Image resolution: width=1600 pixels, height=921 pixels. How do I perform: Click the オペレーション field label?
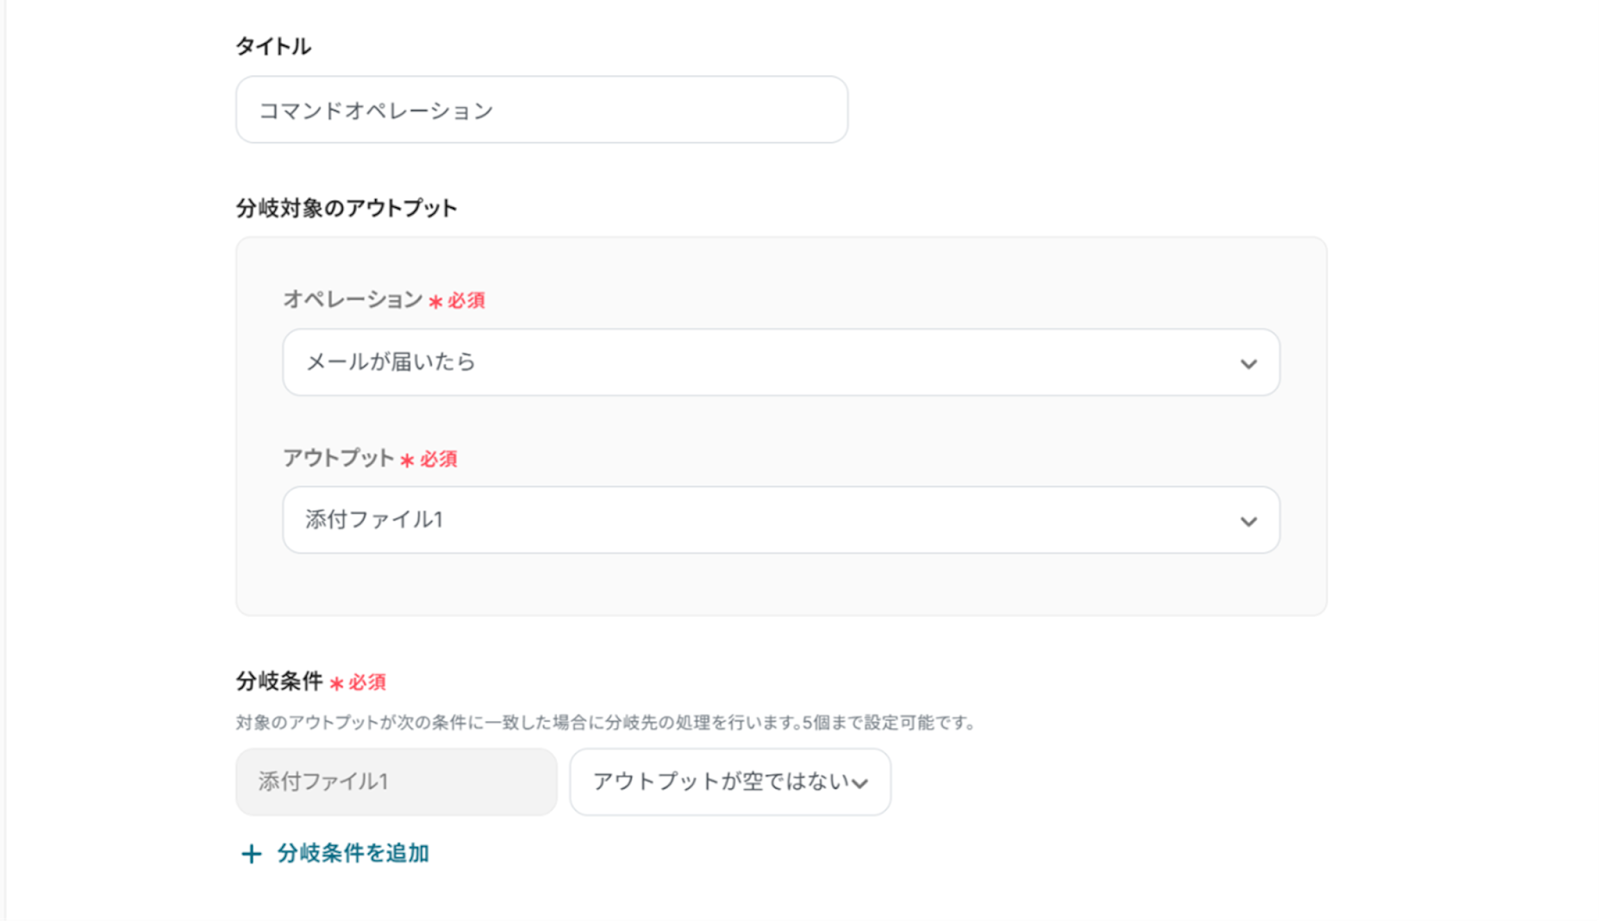352,299
